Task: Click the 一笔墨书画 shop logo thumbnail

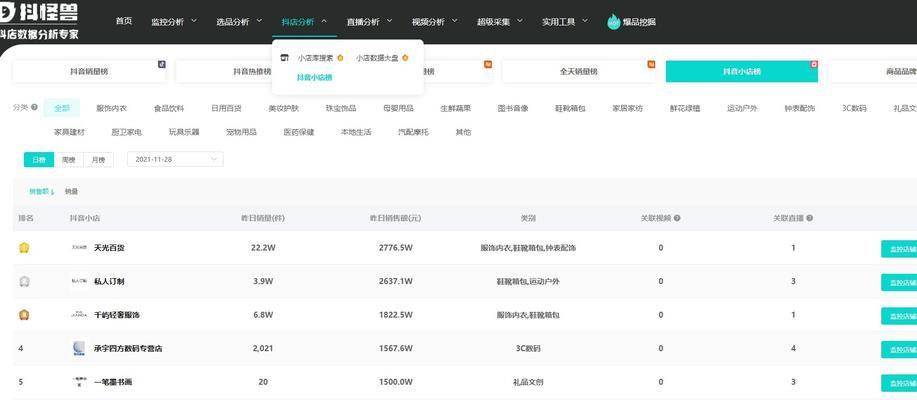Action: [79, 381]
